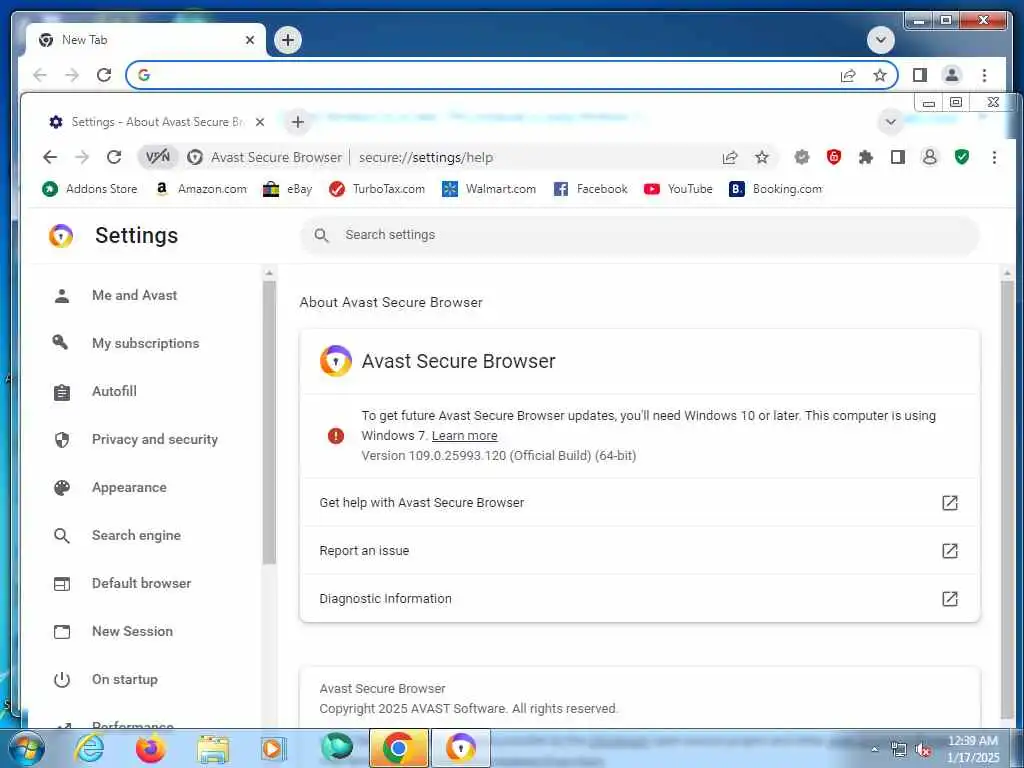Open the eBay bookmark

tap(287, 189)
